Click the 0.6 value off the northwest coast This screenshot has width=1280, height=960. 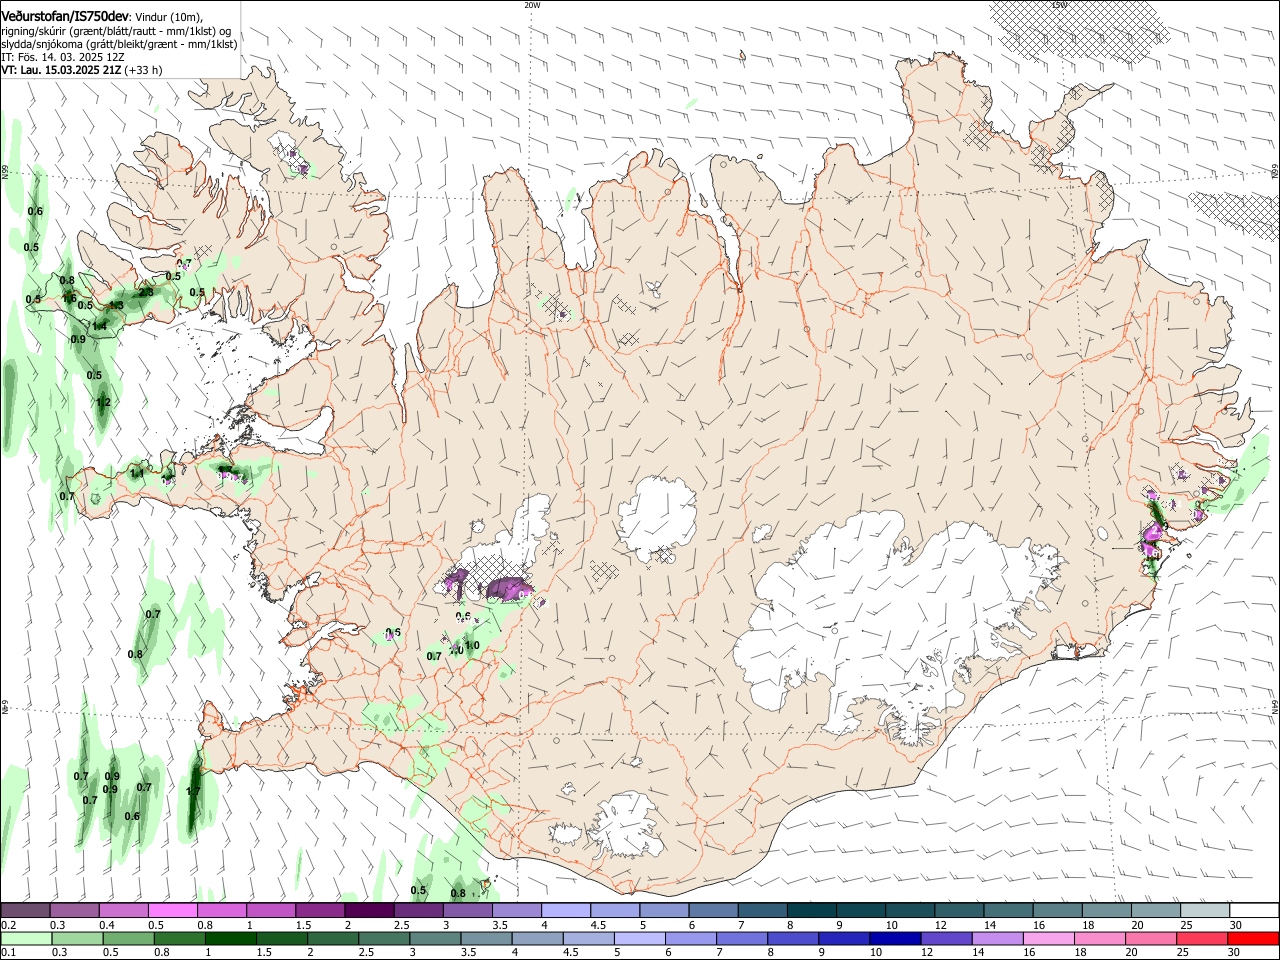click(36, 211)
